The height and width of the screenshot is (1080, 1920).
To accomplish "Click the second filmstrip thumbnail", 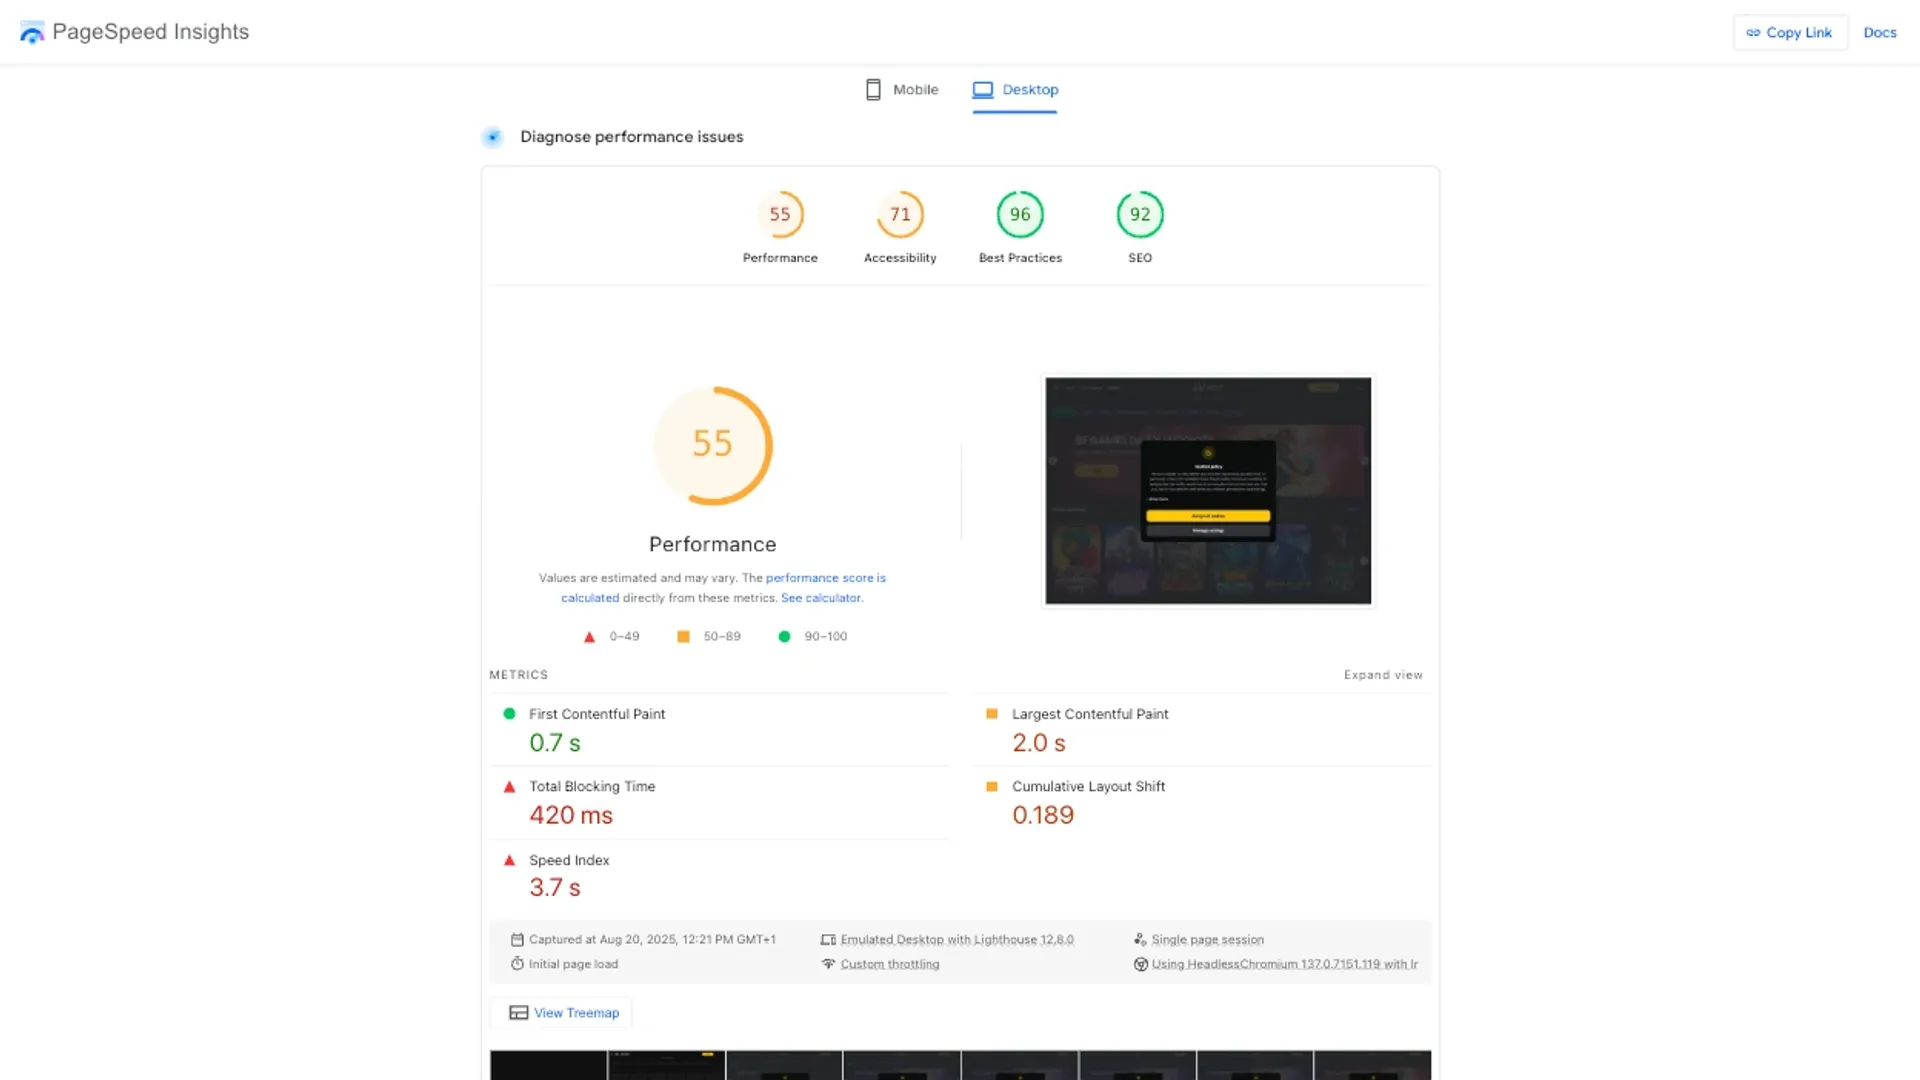I will point(666,1065).
